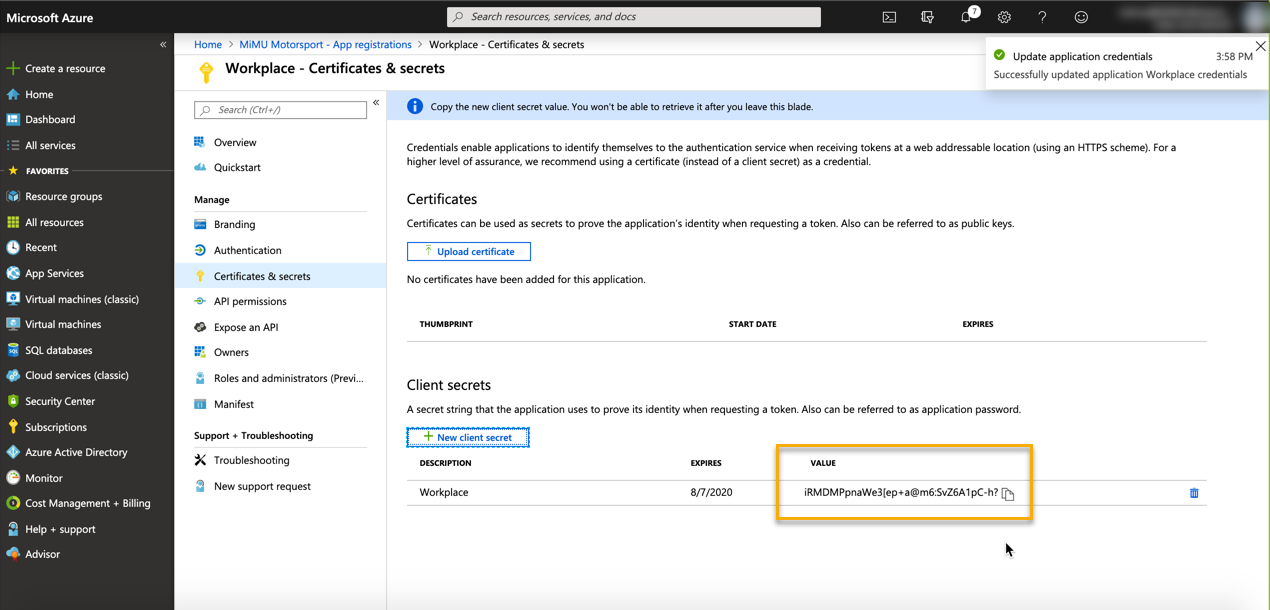Open the feedback smiley icon
This screenshot has height=610, width=1270.
click(1081, 17)
